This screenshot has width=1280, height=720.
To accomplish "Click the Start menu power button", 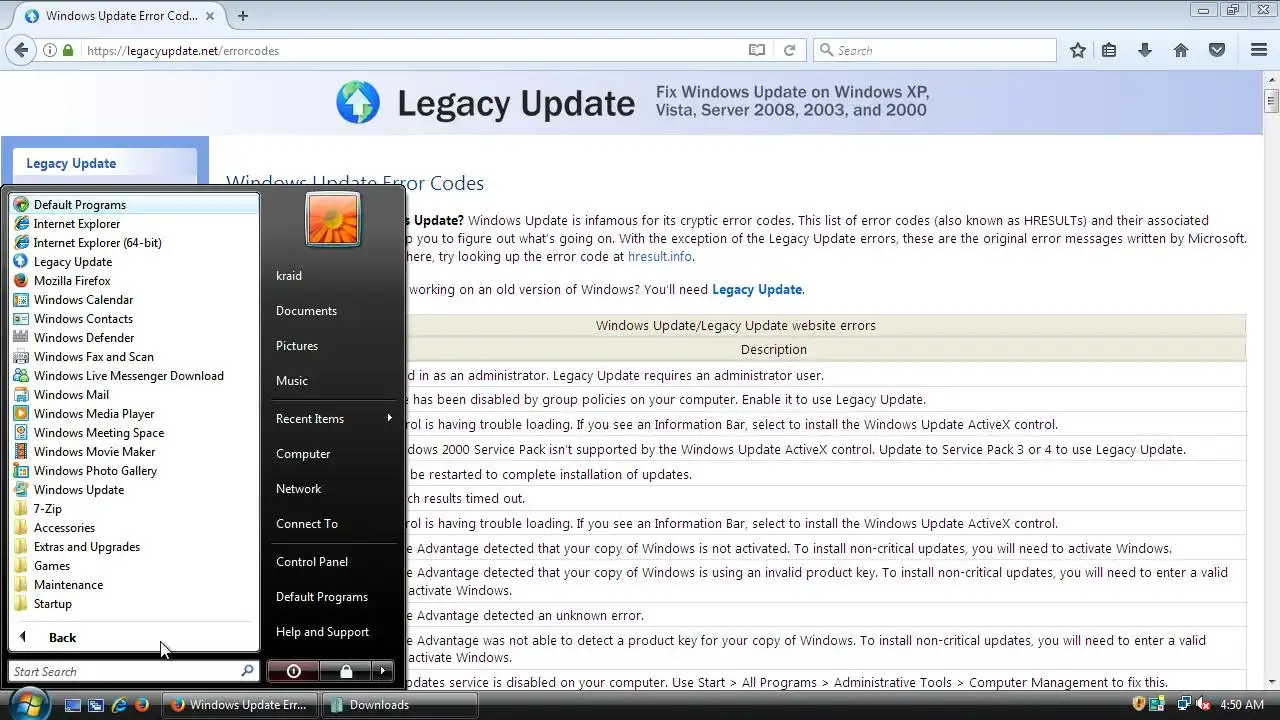I will coord(293,671).
